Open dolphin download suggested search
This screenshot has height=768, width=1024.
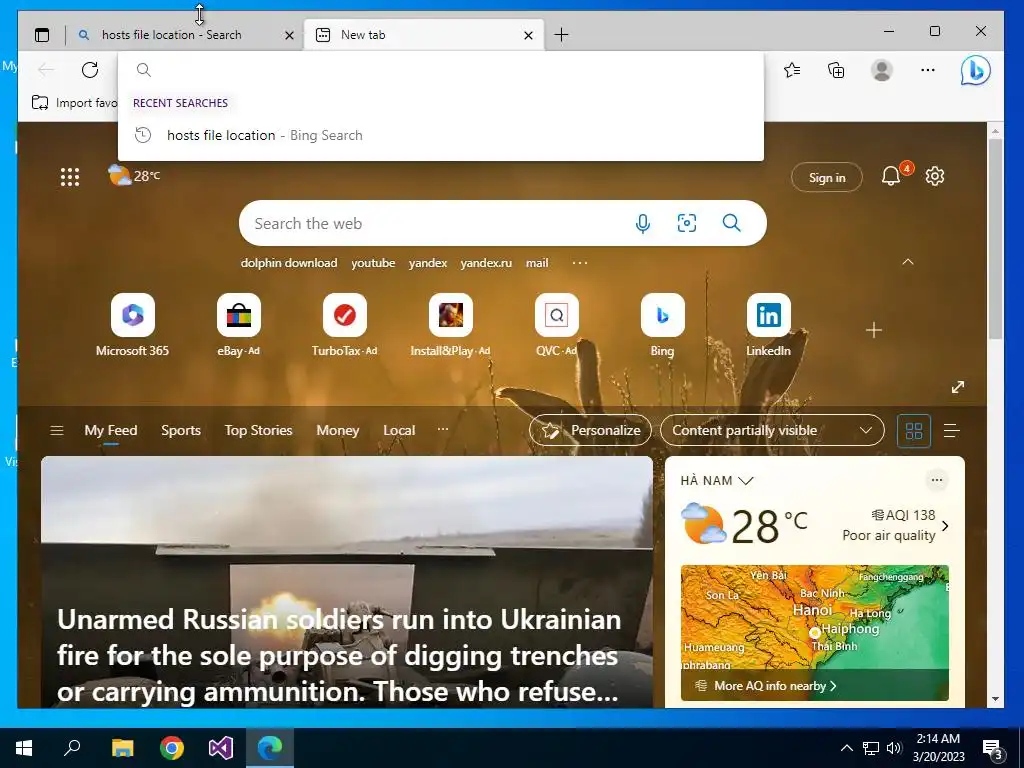click(x=289, y=263)
